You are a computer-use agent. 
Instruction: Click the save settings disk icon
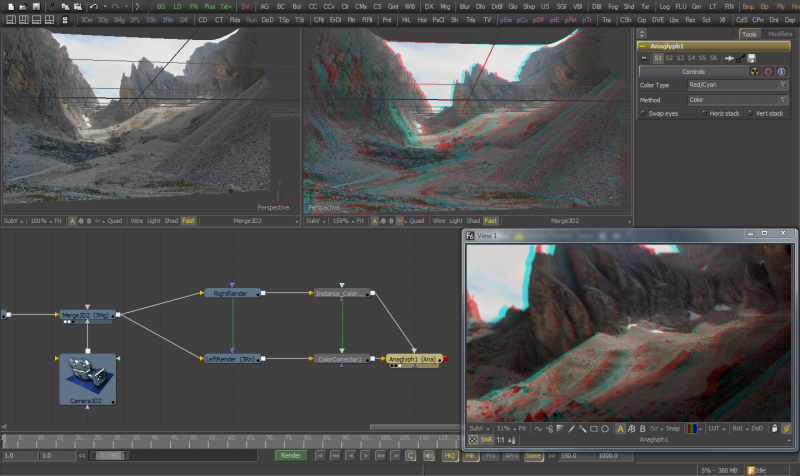(752, 58)
